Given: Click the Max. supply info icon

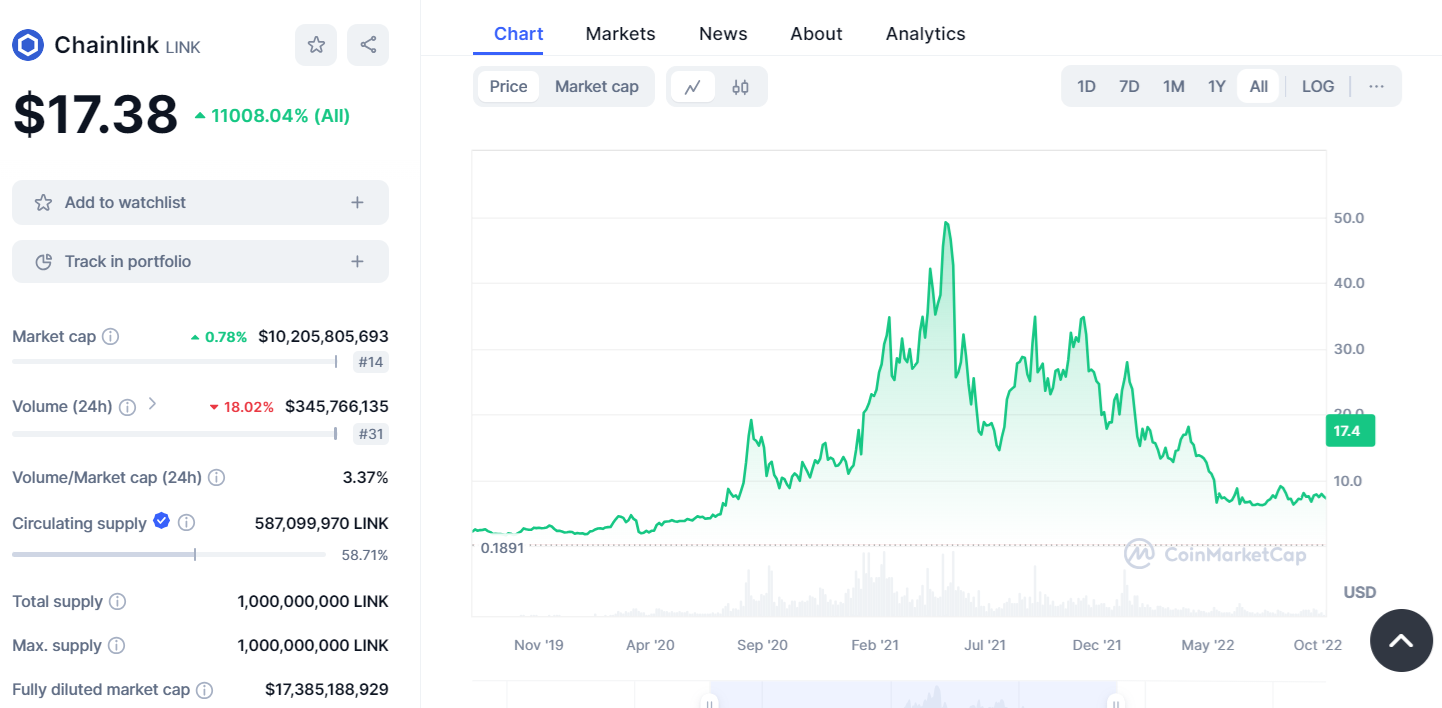Looking at the screenshot, I should click(116, 646).
